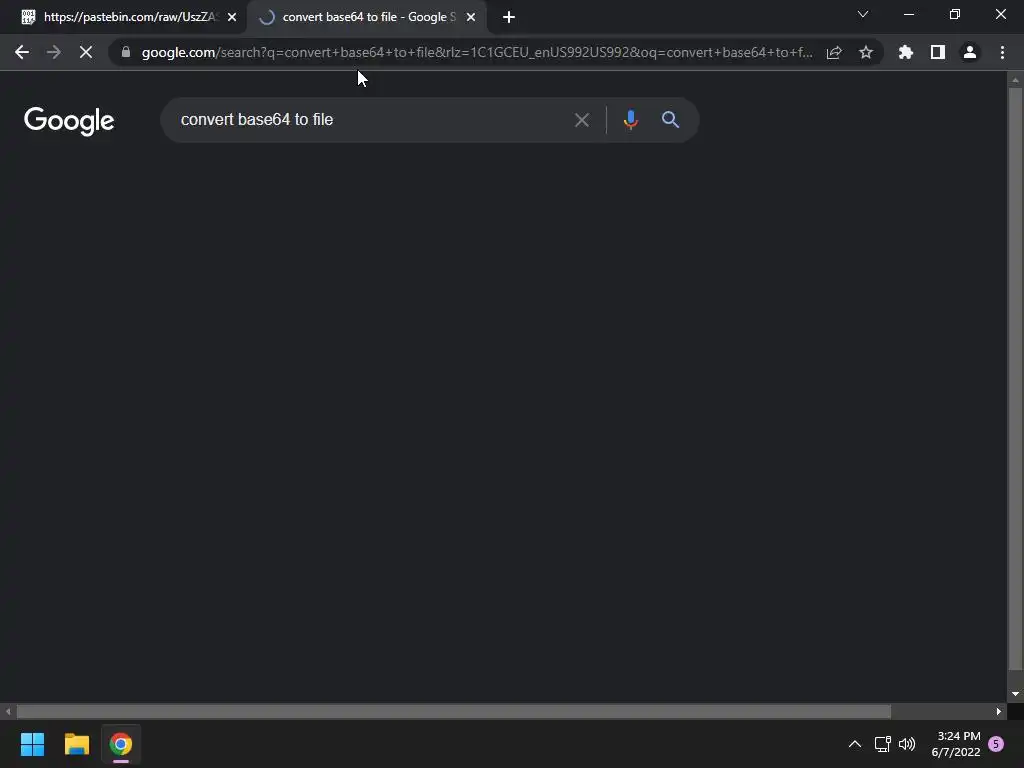
Task: Stop loading the page
Action: pos(86,52)
